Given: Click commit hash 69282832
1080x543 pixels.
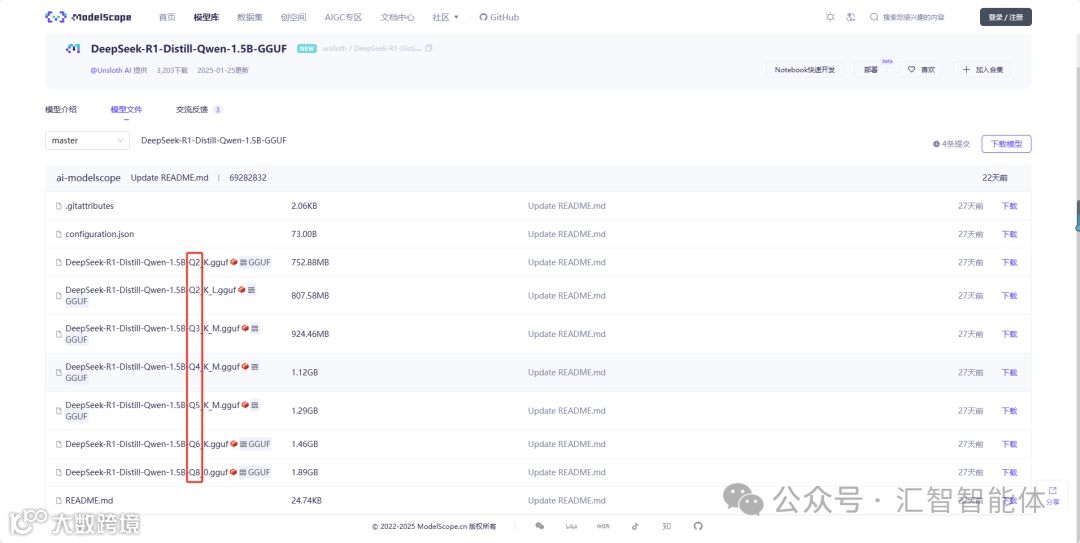Looking at the screenshot, I should (x=248, y=178).
